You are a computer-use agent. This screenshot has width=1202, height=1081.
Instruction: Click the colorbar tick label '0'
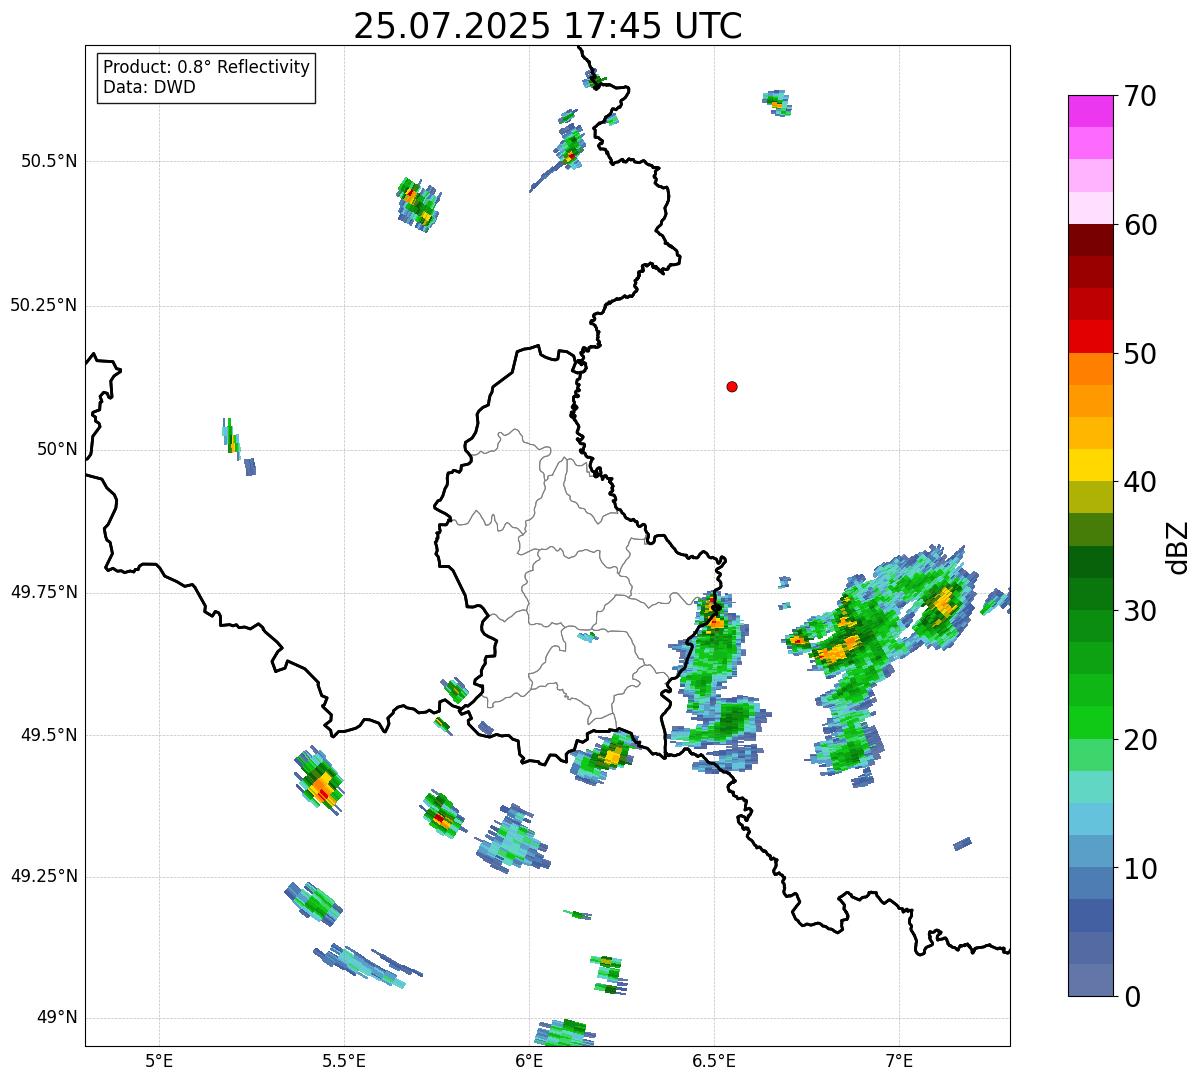(x=1132, y=997)
